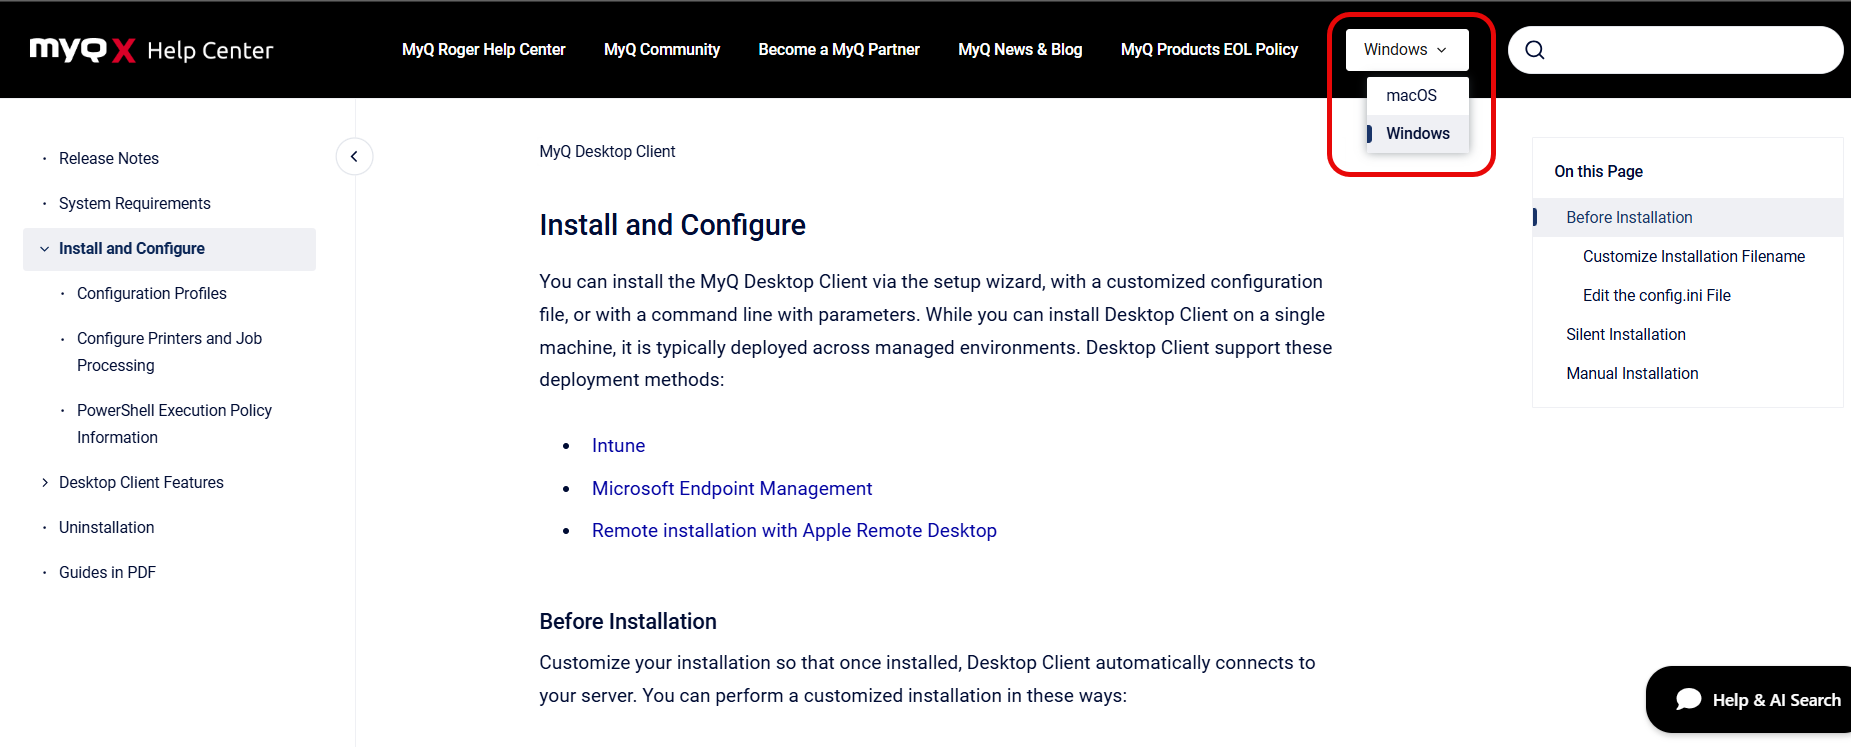The image size is (1851, 747).
Task: Click the MyQ X Help Center logo
Action: [151, 50]
